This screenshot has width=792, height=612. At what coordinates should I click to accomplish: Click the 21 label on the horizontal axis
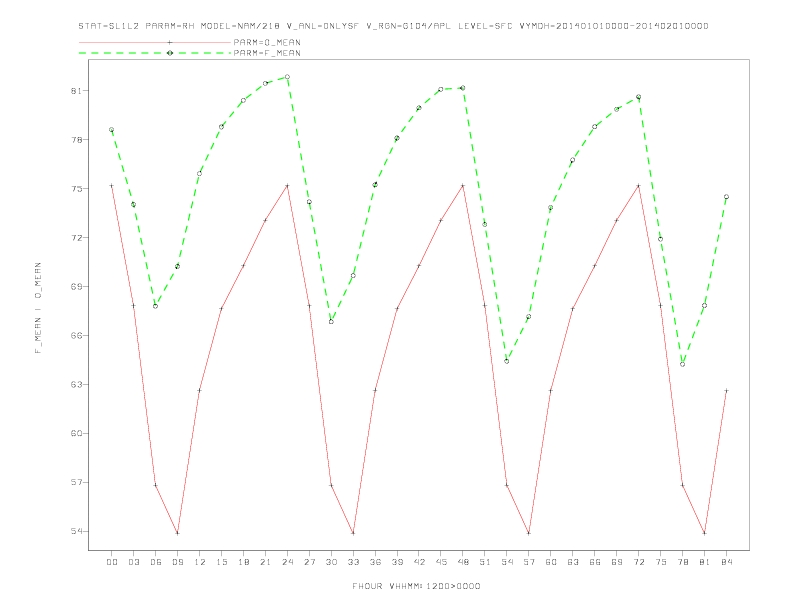[265, 562]
